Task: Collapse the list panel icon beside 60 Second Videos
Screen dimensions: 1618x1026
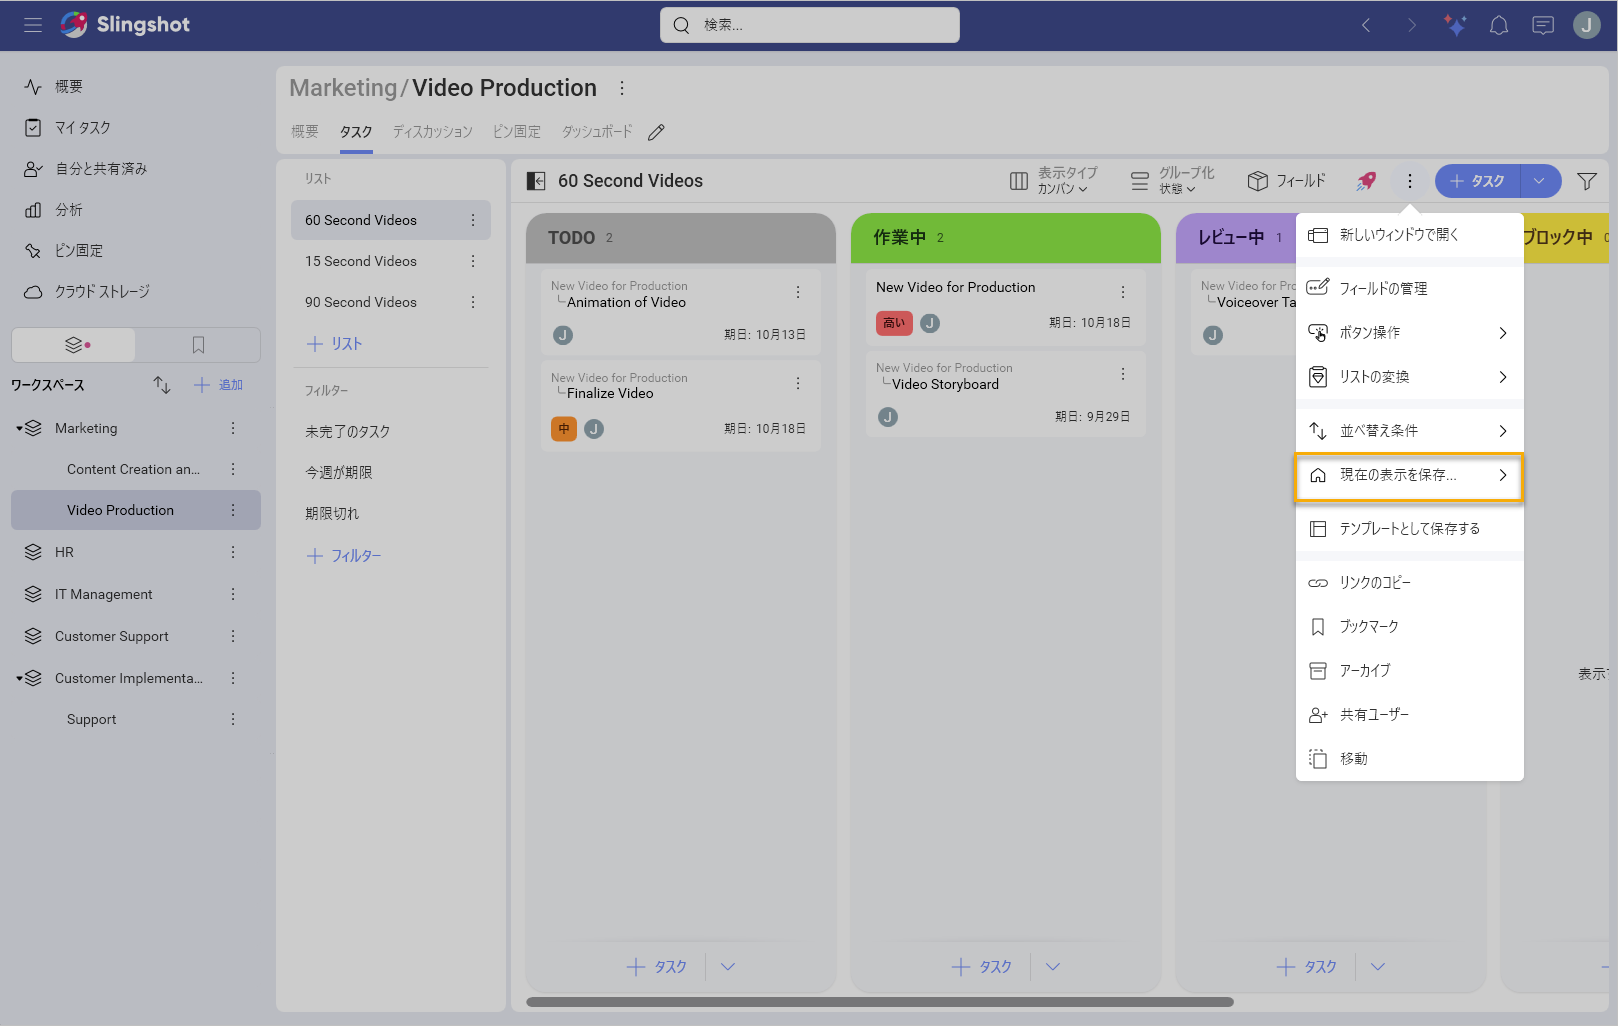Action: (536, 181)
